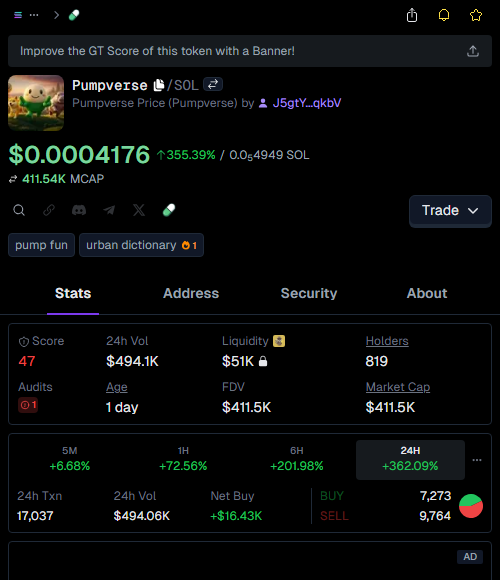Swap the Pumpverse/SOL pair order
The height and width of the screenshot is (580, 500).
click(x=213, y=84)
